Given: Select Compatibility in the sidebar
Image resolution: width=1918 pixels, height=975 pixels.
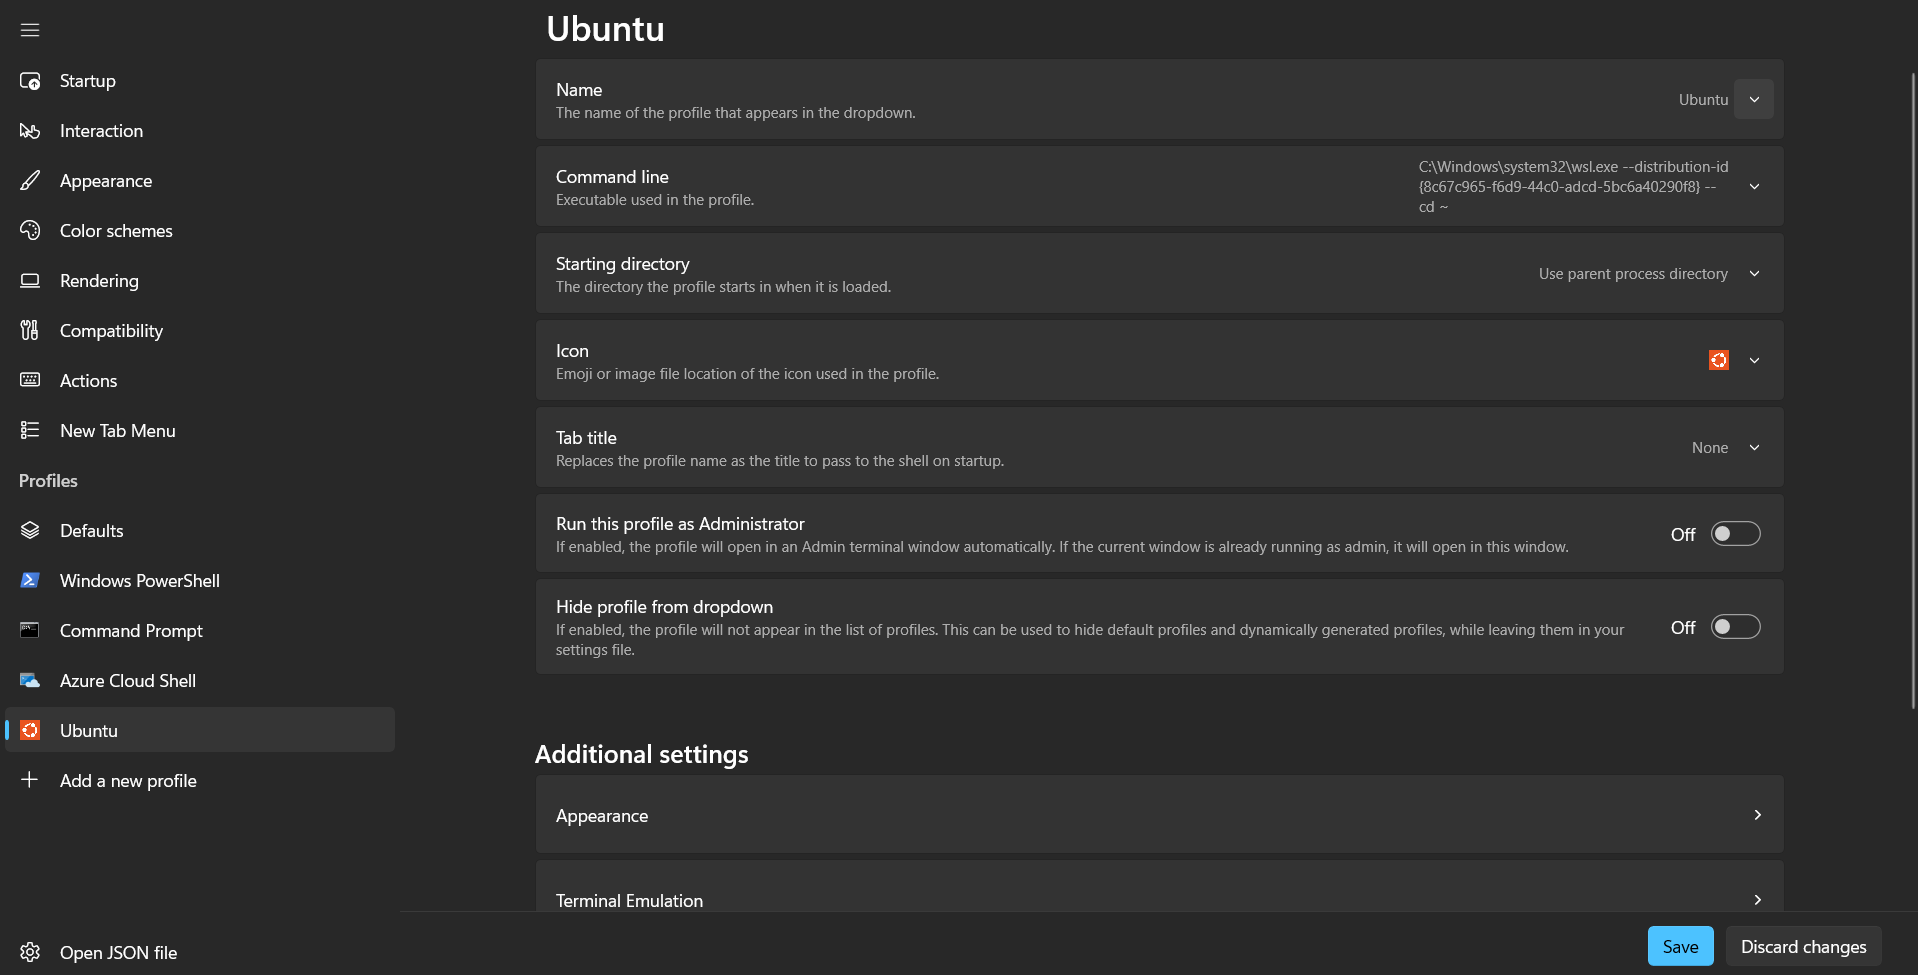Looking at the screenshot, I should [x=200, y=331].
